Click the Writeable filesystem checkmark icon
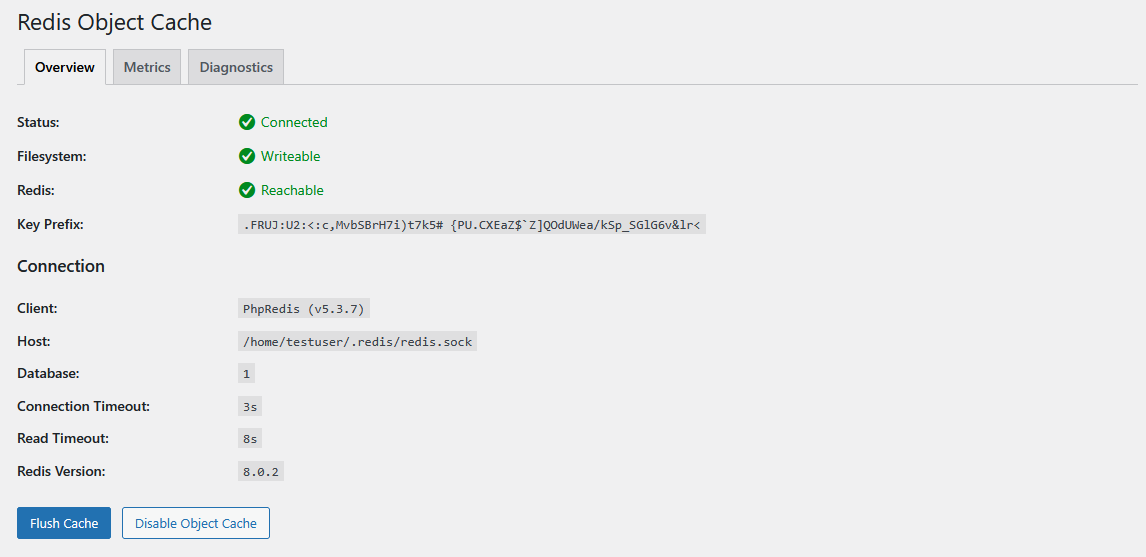This screenshot has width=1146, height=557. [x=247, y=156]
